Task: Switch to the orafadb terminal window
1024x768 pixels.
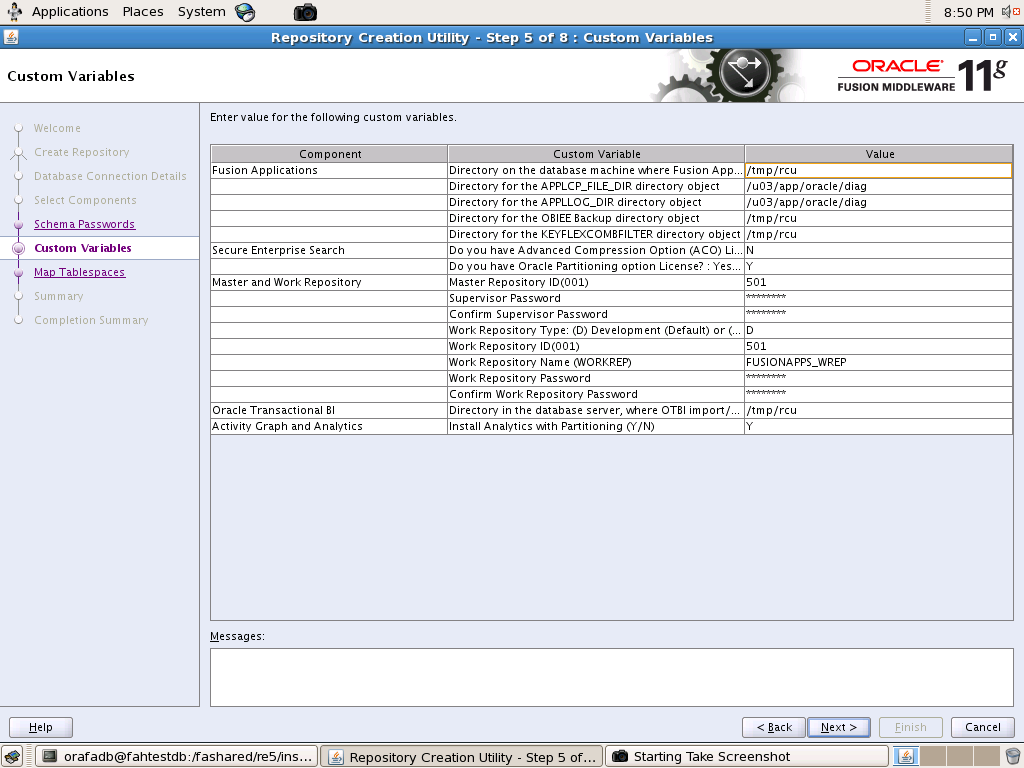Action: [x=176, y=757]
